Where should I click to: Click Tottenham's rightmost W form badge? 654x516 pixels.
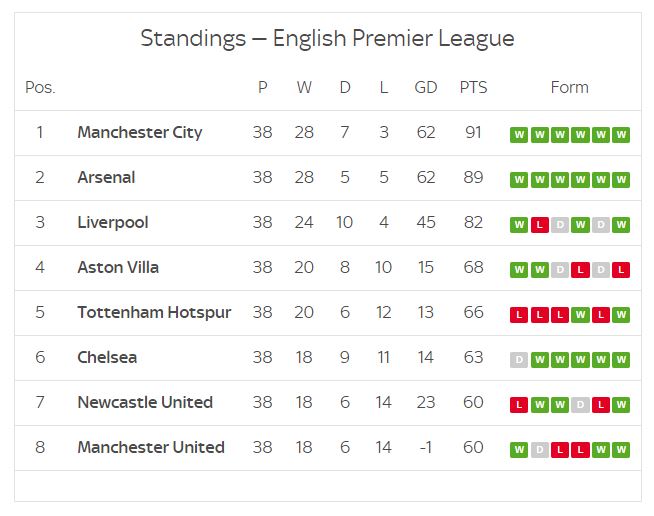click(621, 315)
